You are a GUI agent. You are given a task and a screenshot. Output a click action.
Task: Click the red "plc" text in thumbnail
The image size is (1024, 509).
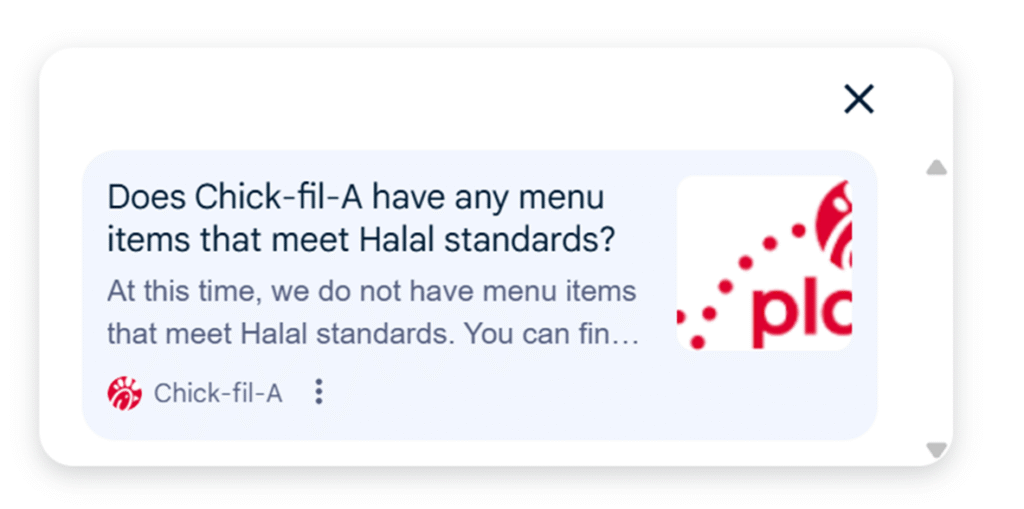801,314
